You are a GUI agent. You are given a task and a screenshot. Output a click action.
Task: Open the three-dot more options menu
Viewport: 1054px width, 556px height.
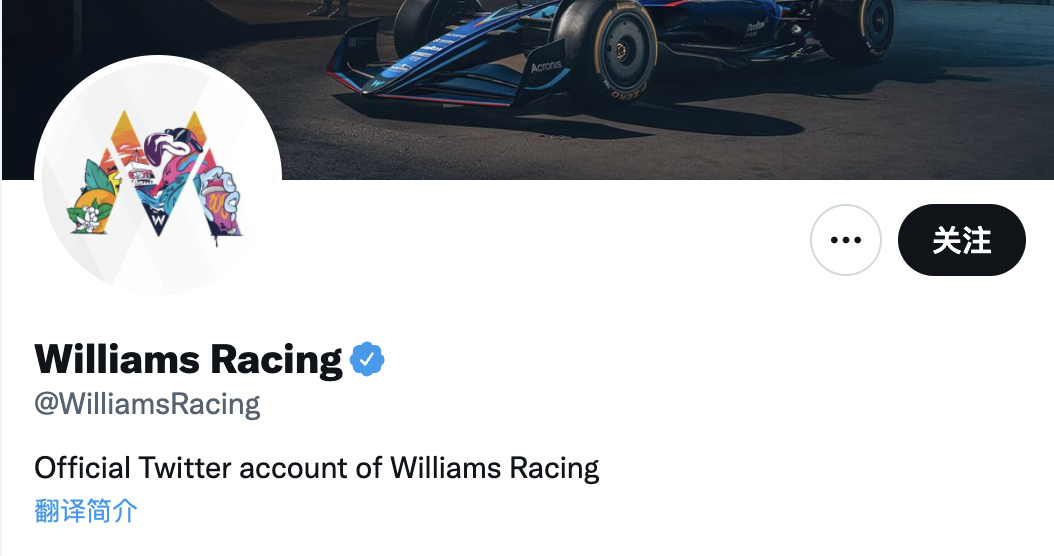[x=845, y=240]
